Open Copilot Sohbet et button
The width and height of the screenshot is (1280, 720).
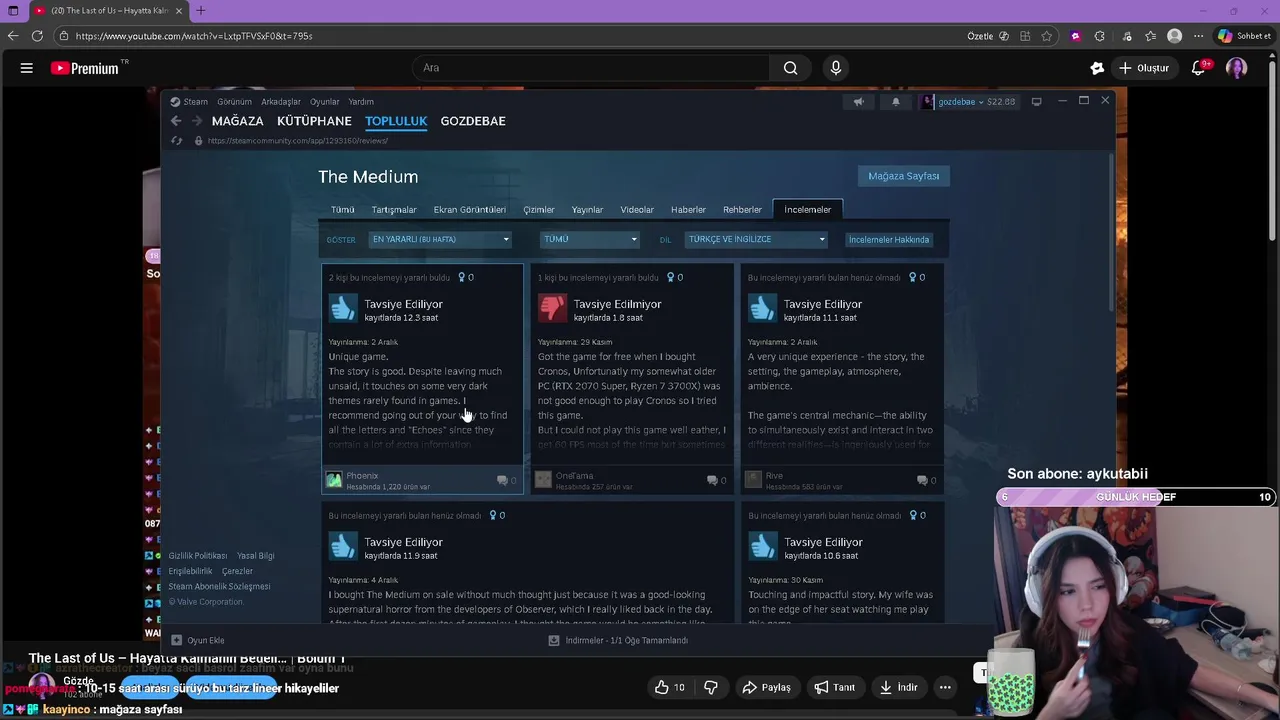[x=1244, y=36]
